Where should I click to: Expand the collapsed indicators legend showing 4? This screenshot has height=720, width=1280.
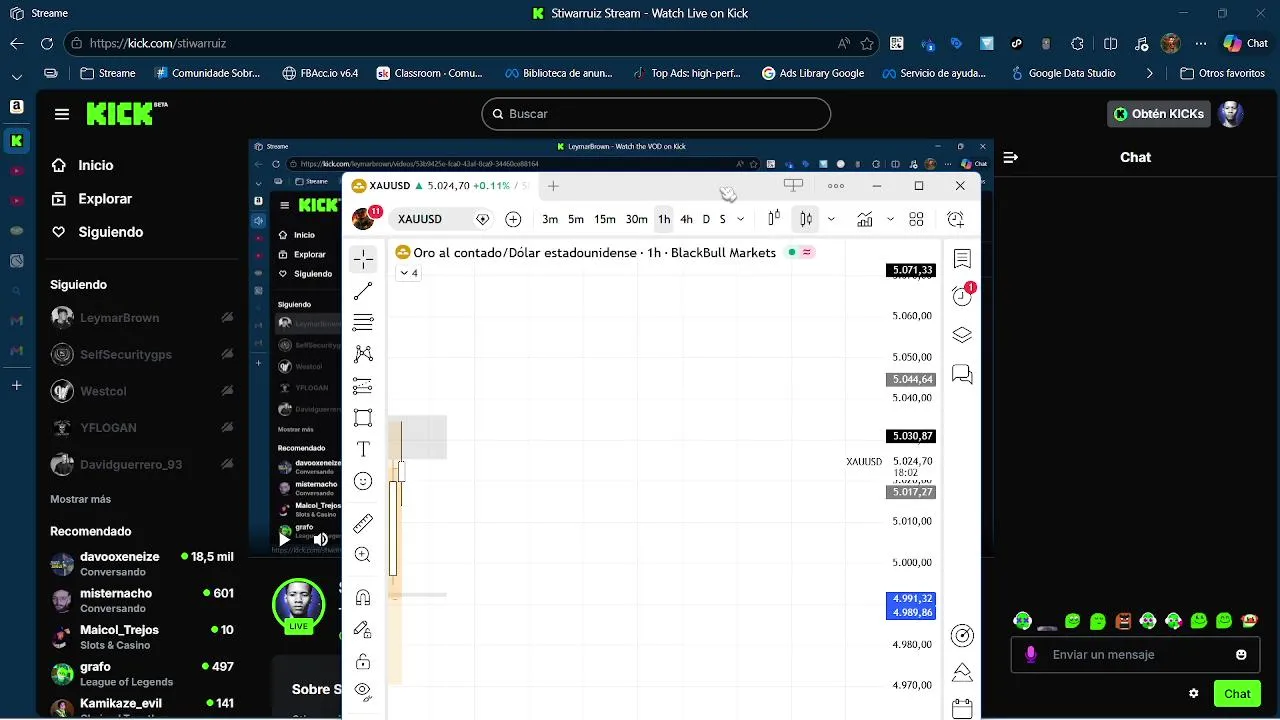pos(409,273)
